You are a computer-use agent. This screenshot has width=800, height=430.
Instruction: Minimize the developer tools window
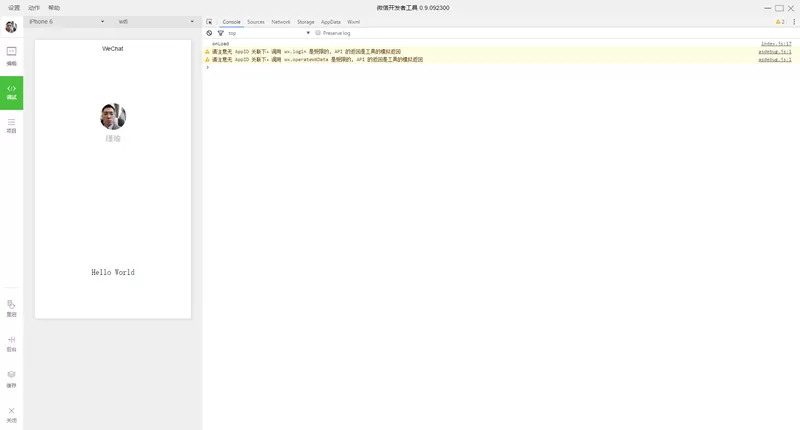tap(767, 8)
